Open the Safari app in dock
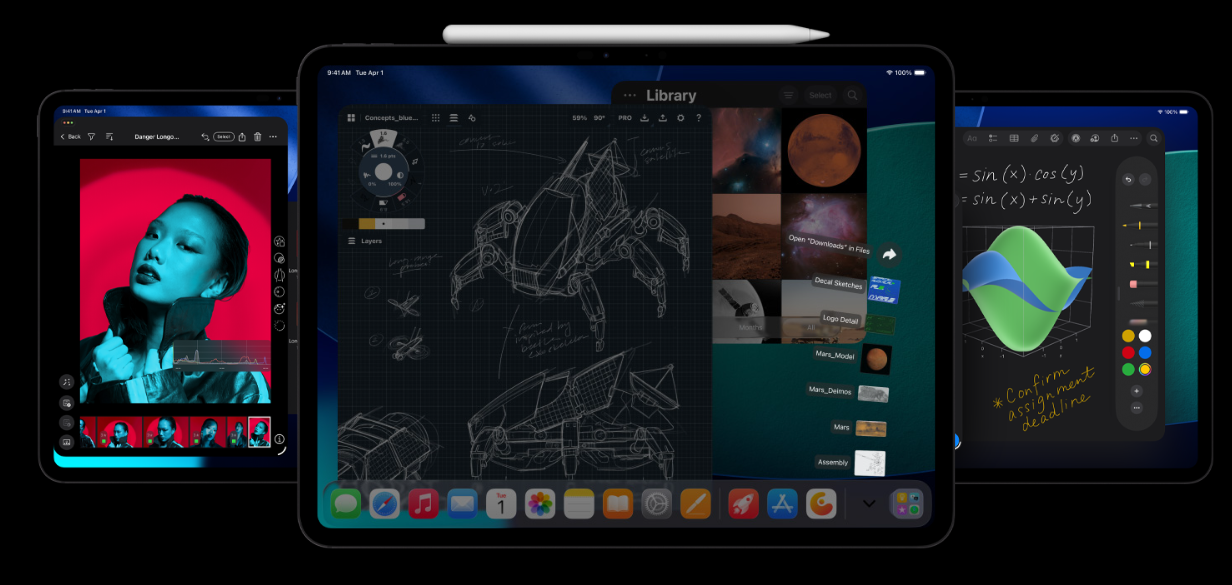Screen dimensions: 1232x585 pos(384,504)
